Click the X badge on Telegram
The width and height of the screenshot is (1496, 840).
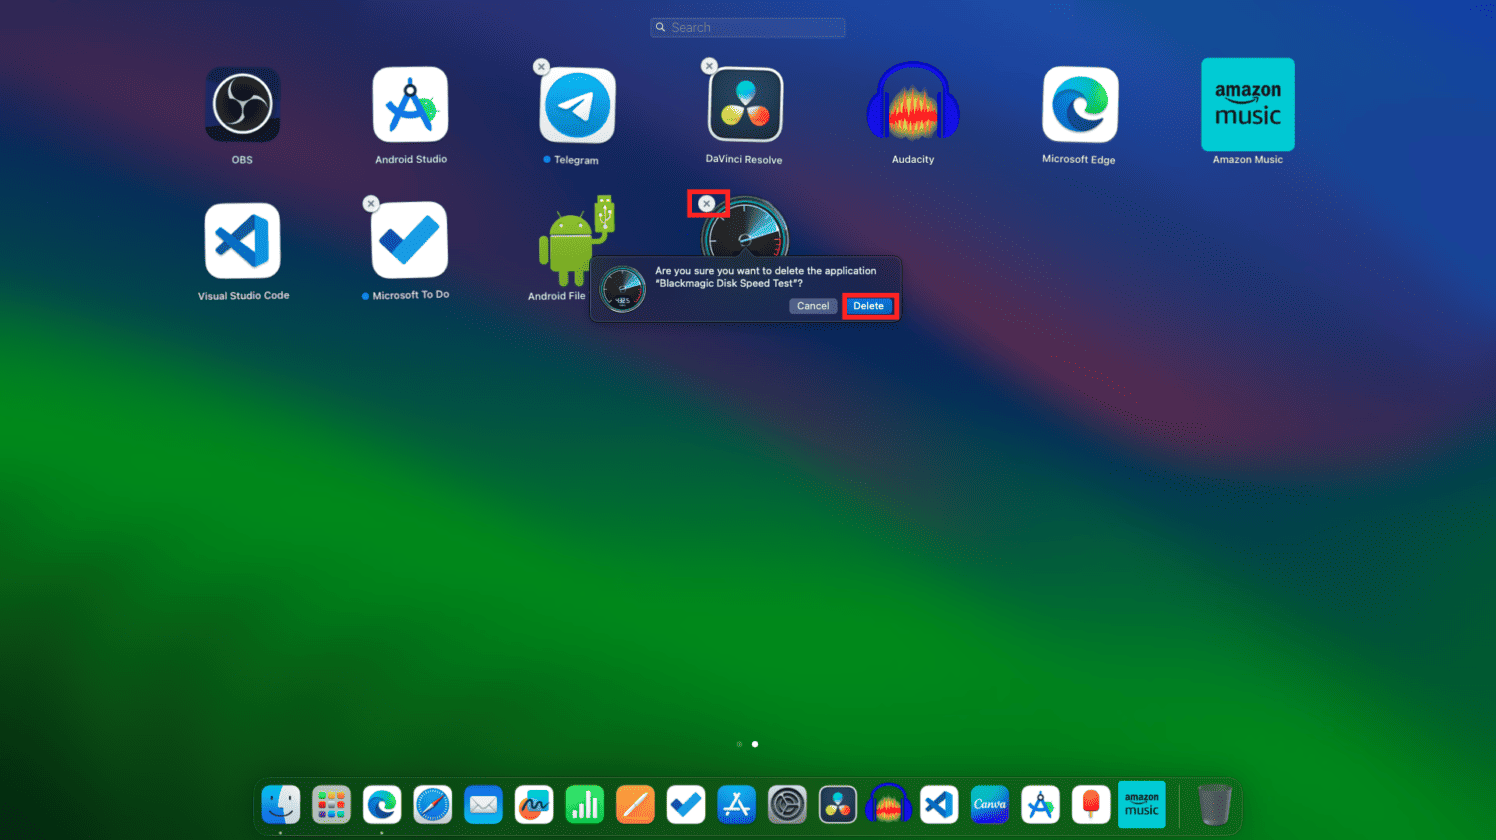click(541, 66)
